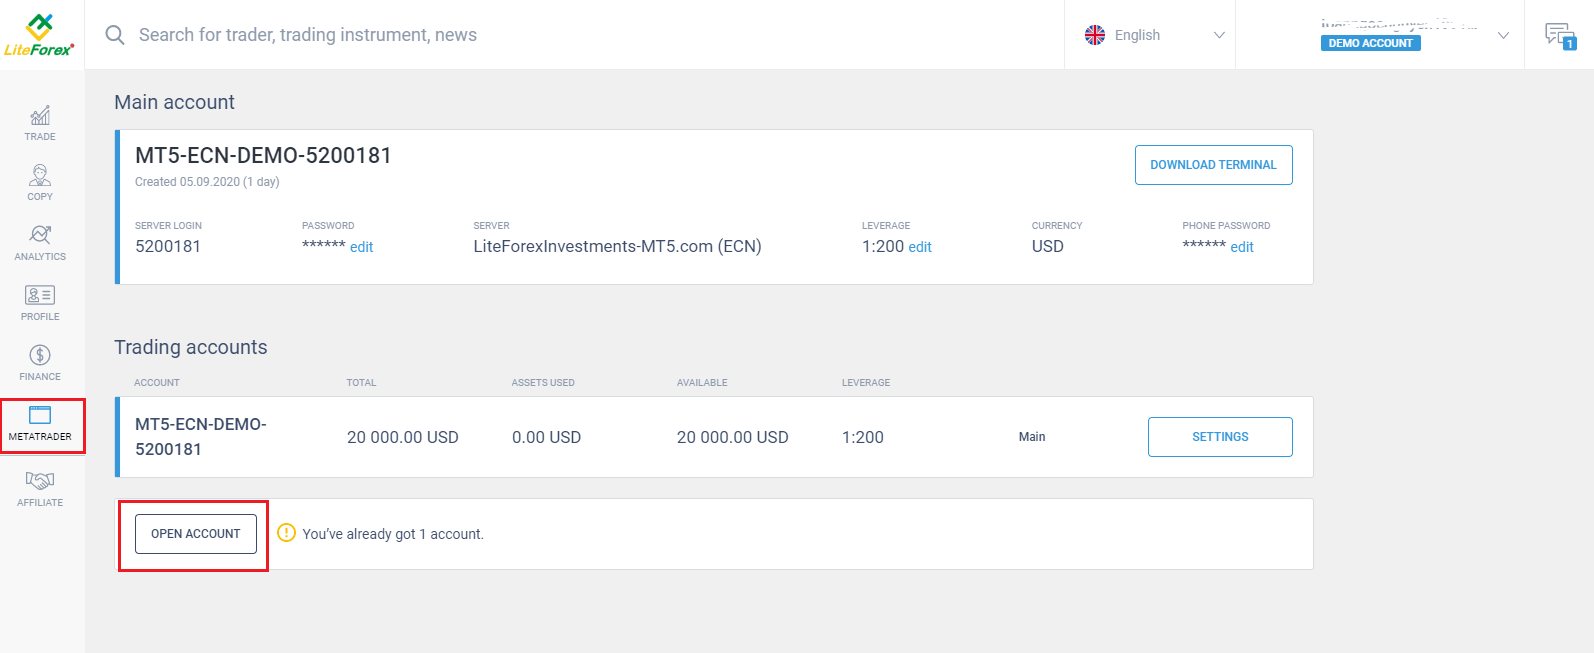
Task: Click the 20 000.00 USD total value
Action: (x=403, y=437)
